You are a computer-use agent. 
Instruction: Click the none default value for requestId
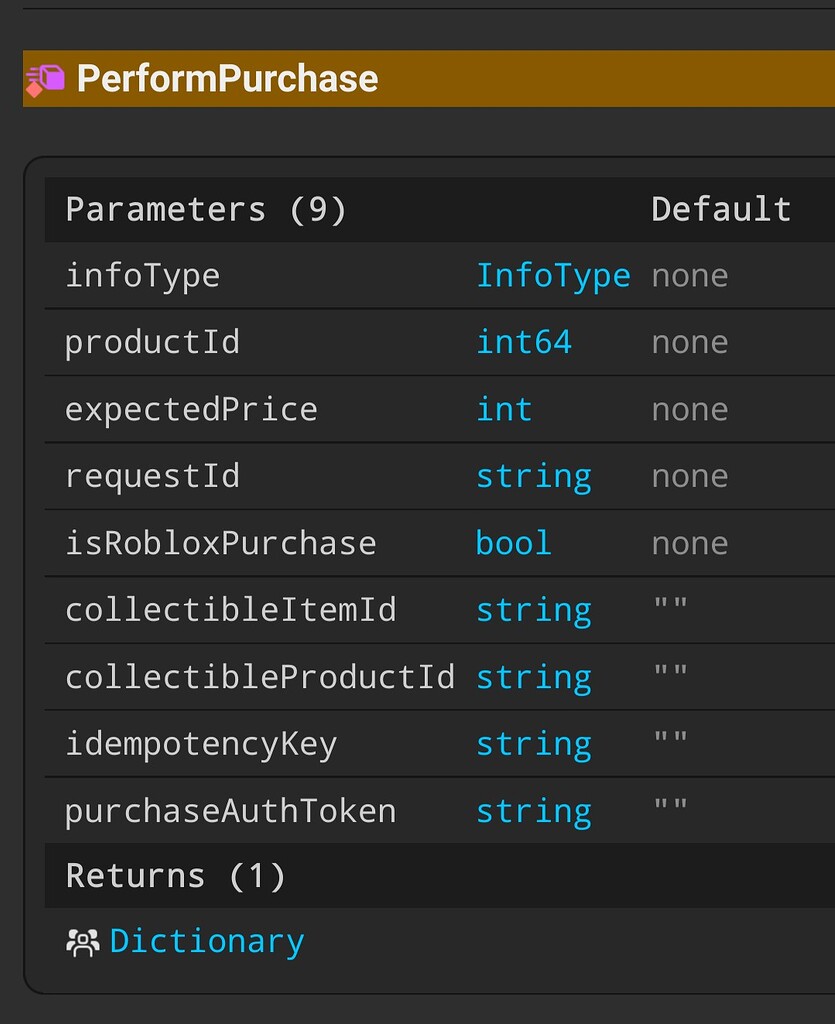(x=689, y=476)
